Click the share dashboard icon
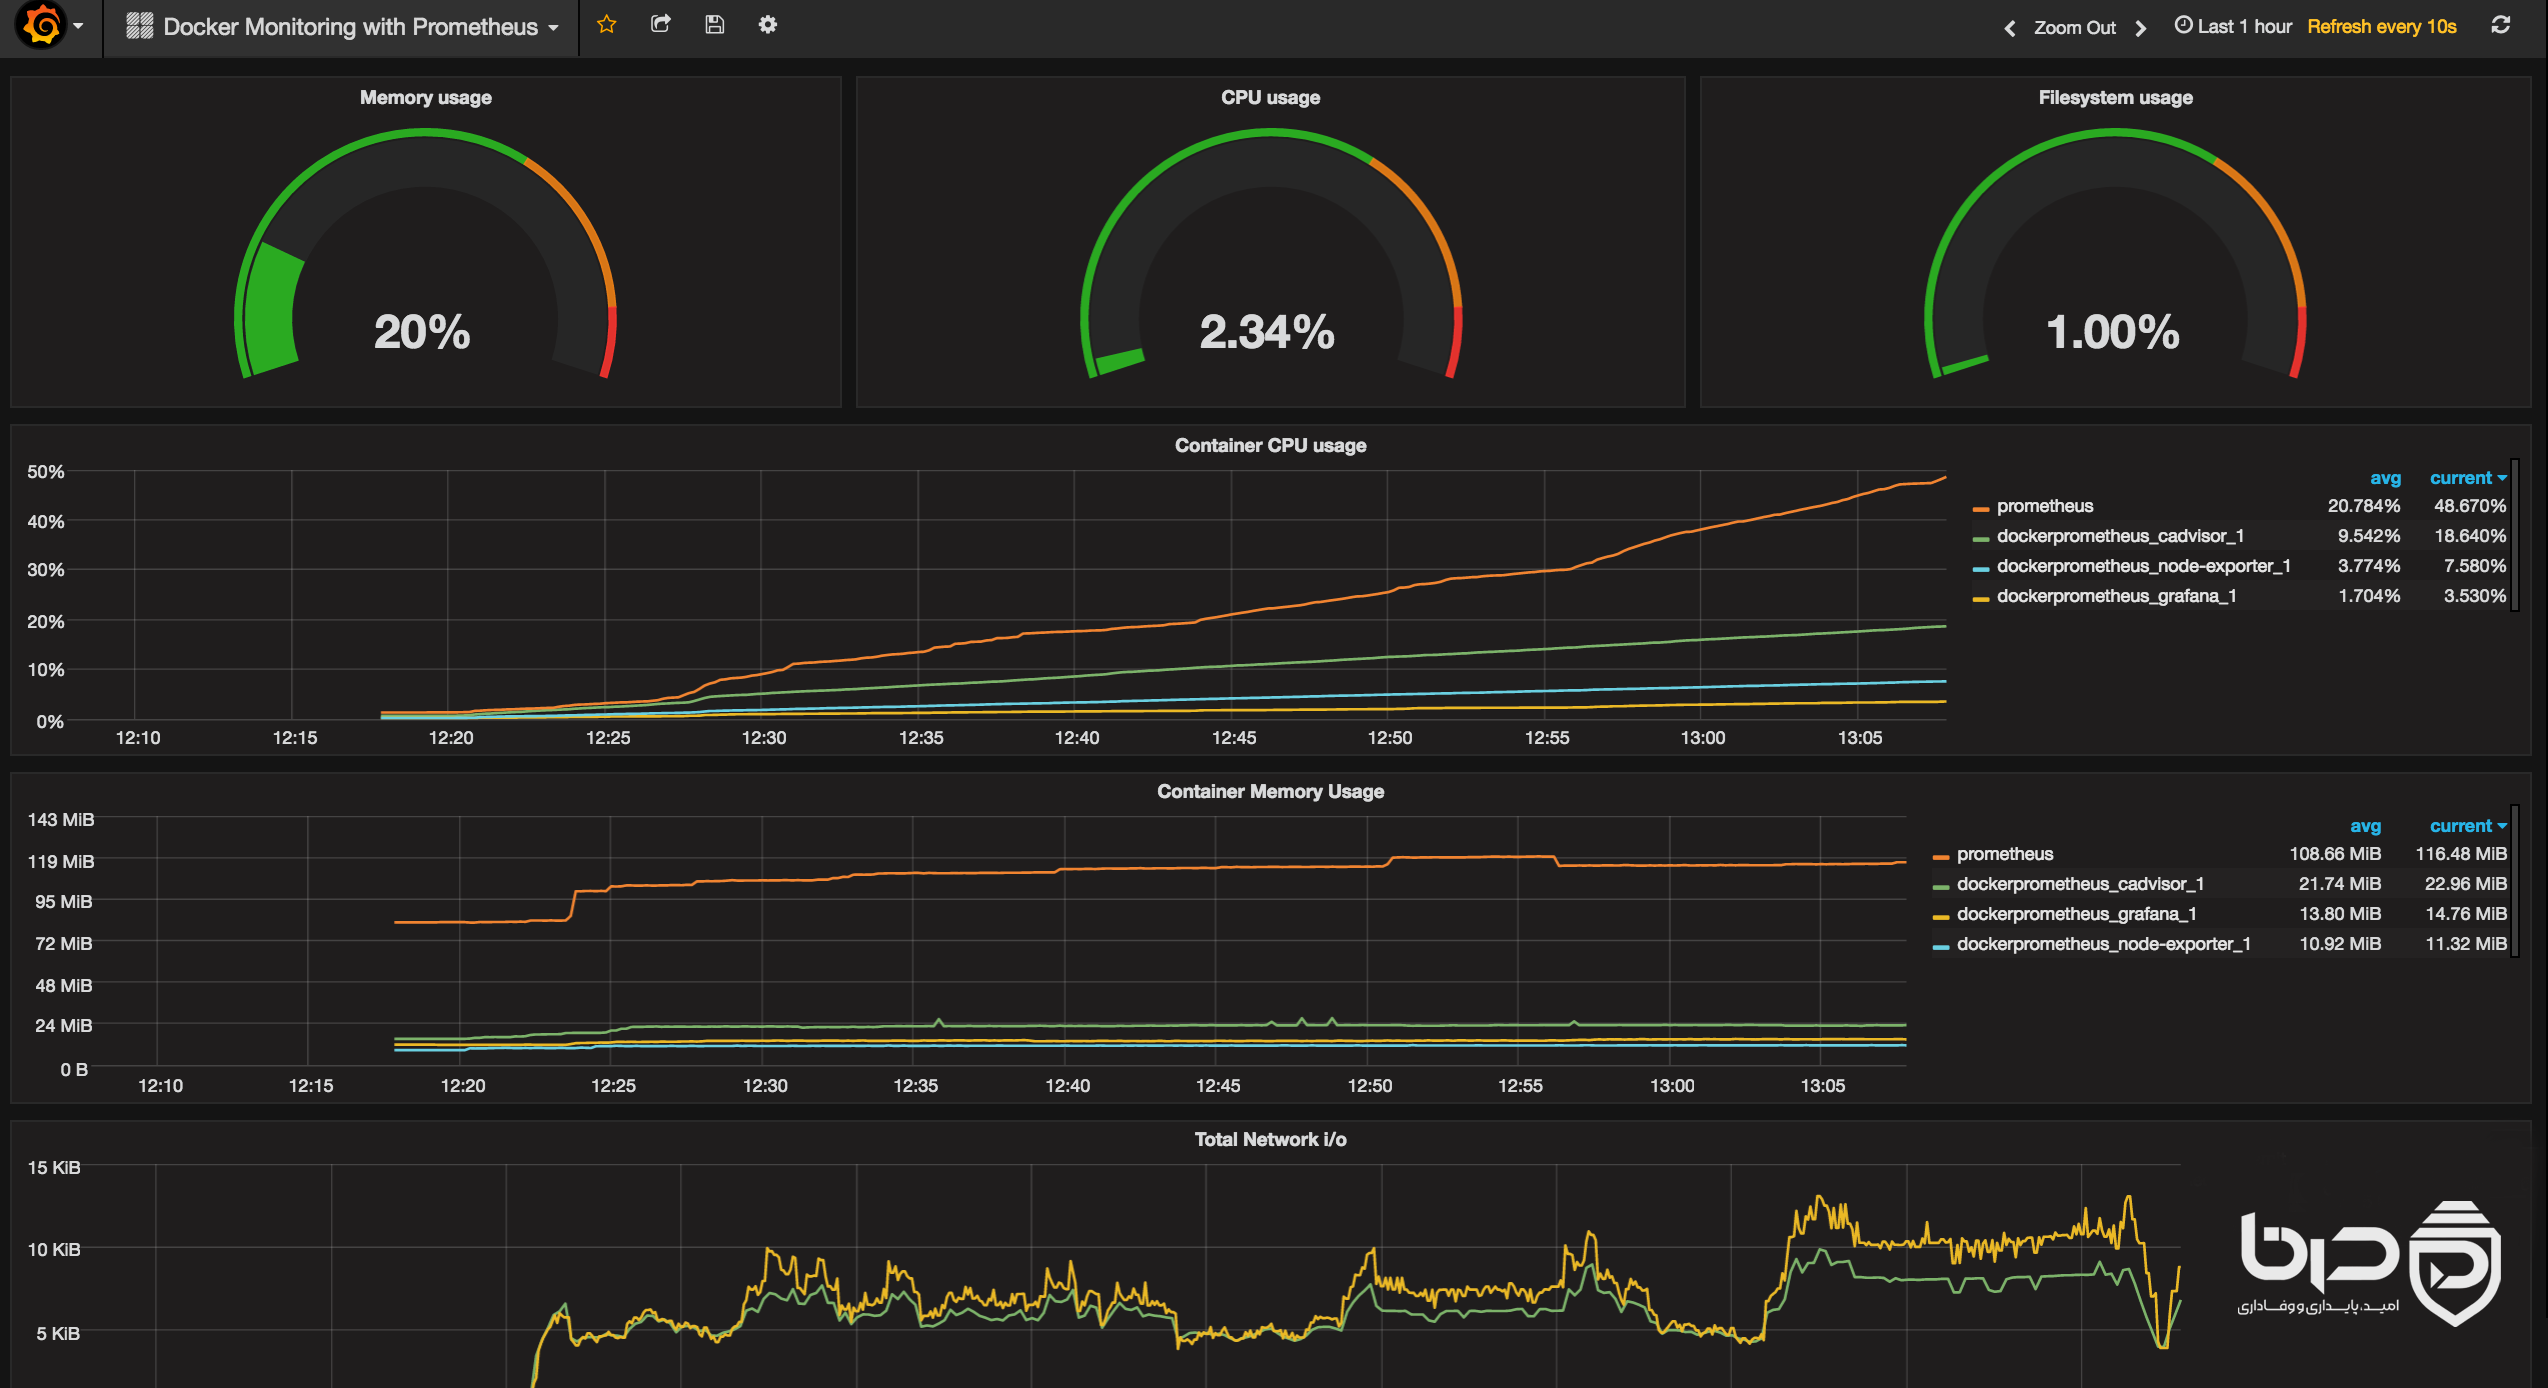 (660, 25)
